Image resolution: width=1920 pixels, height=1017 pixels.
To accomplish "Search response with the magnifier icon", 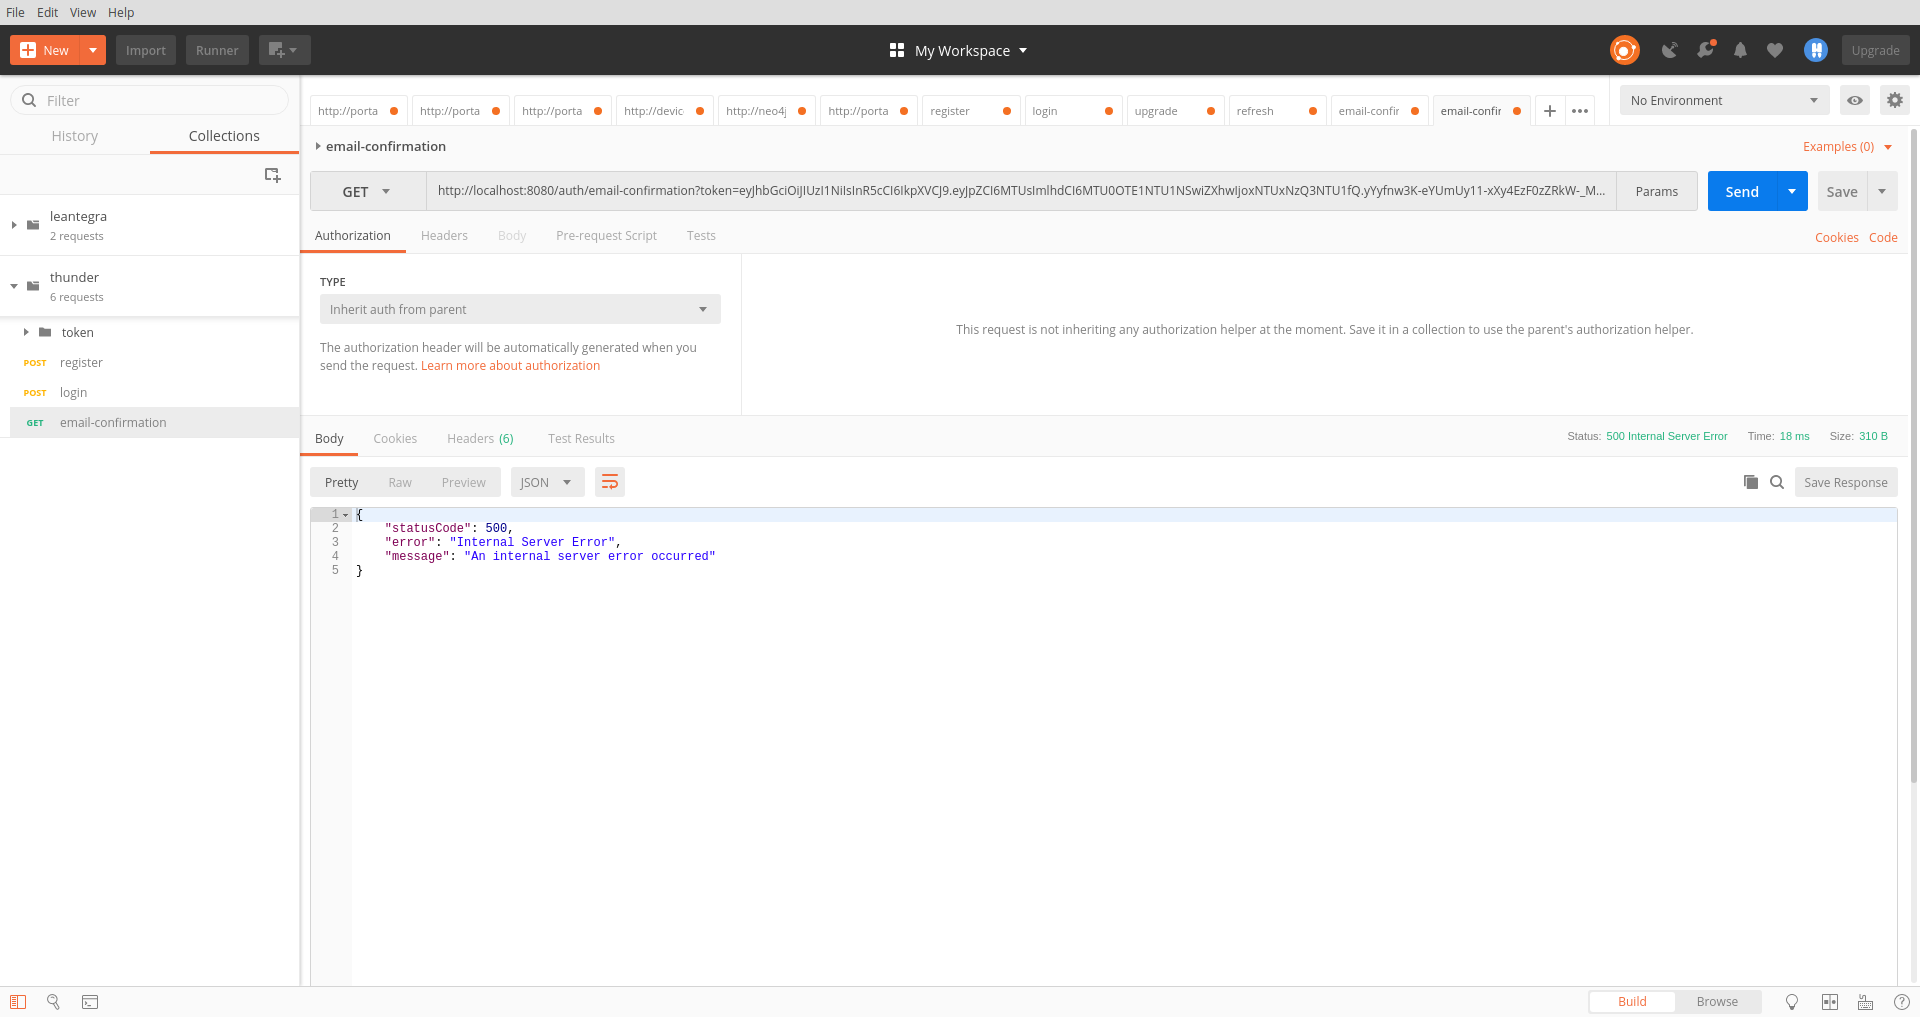I will point(1777,482).
